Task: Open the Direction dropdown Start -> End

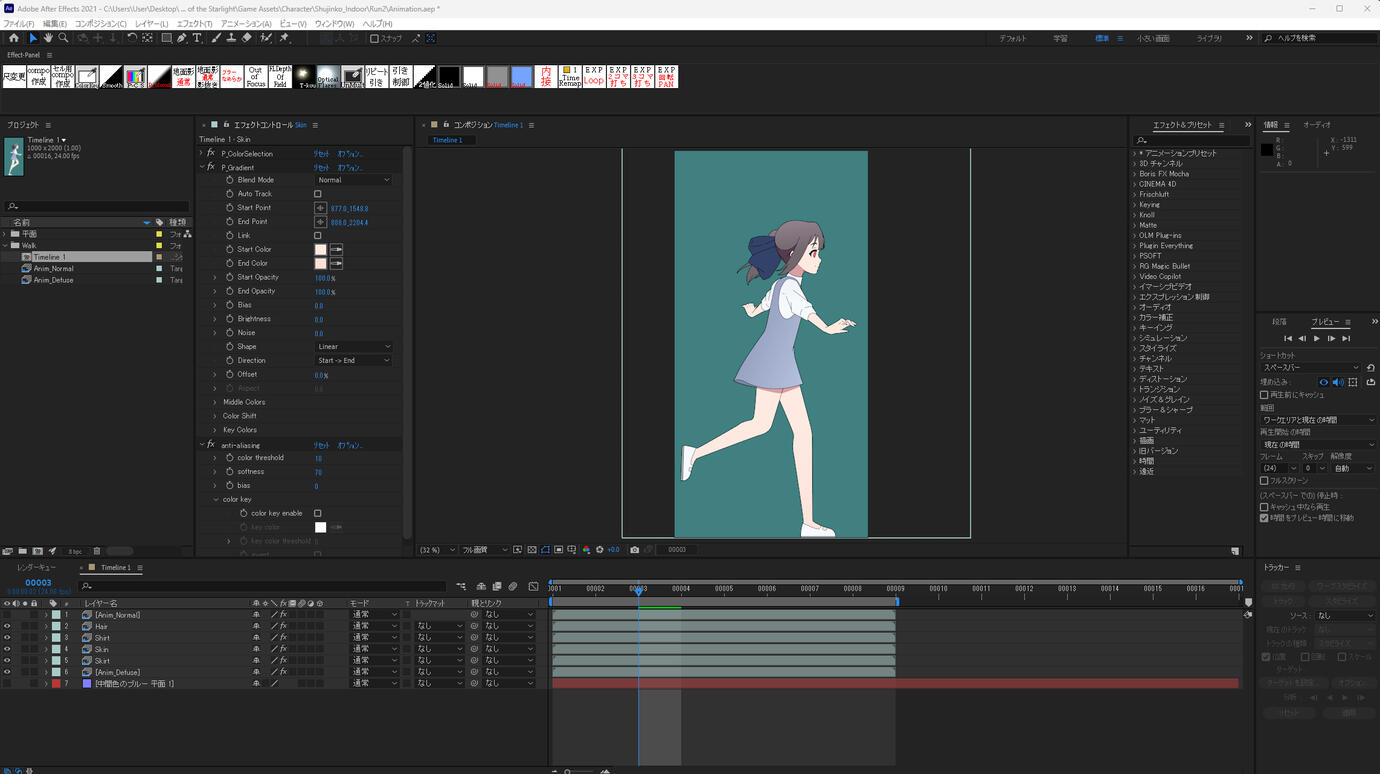Action: click(x=354, y=361)
